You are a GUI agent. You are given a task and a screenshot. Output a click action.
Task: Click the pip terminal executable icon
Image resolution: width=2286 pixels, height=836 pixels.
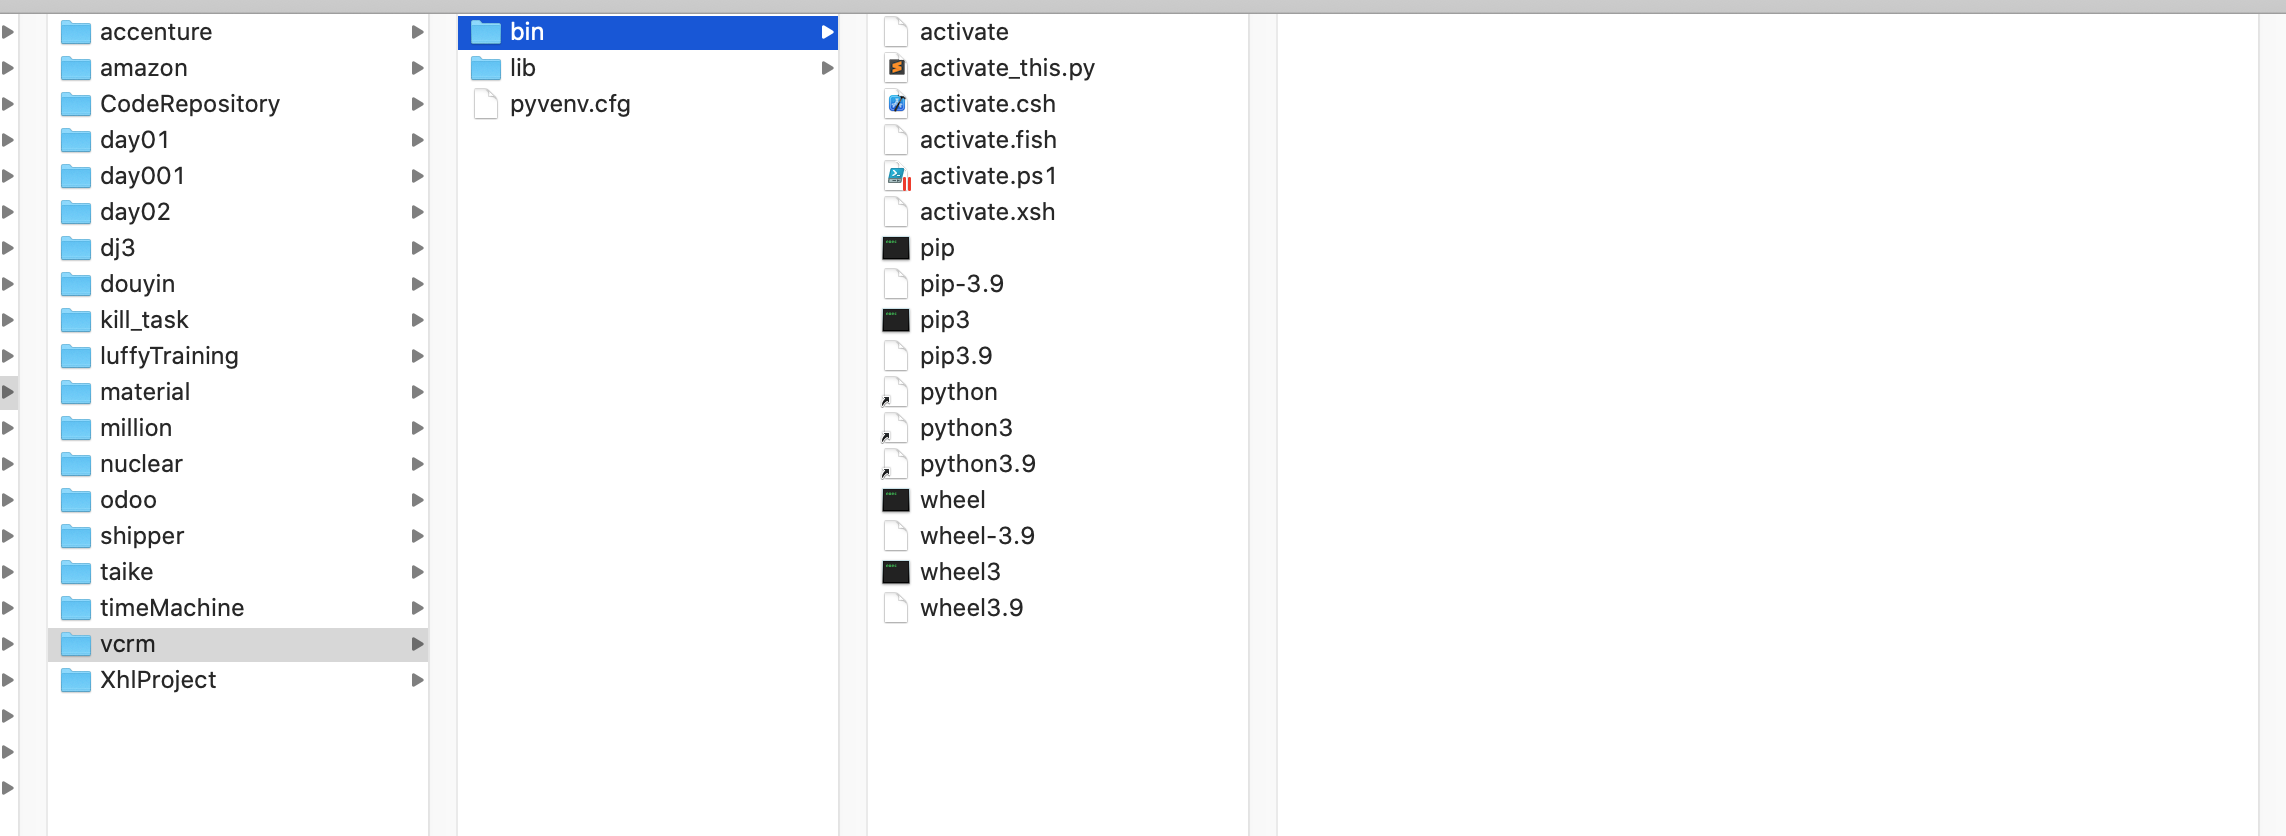896,248
